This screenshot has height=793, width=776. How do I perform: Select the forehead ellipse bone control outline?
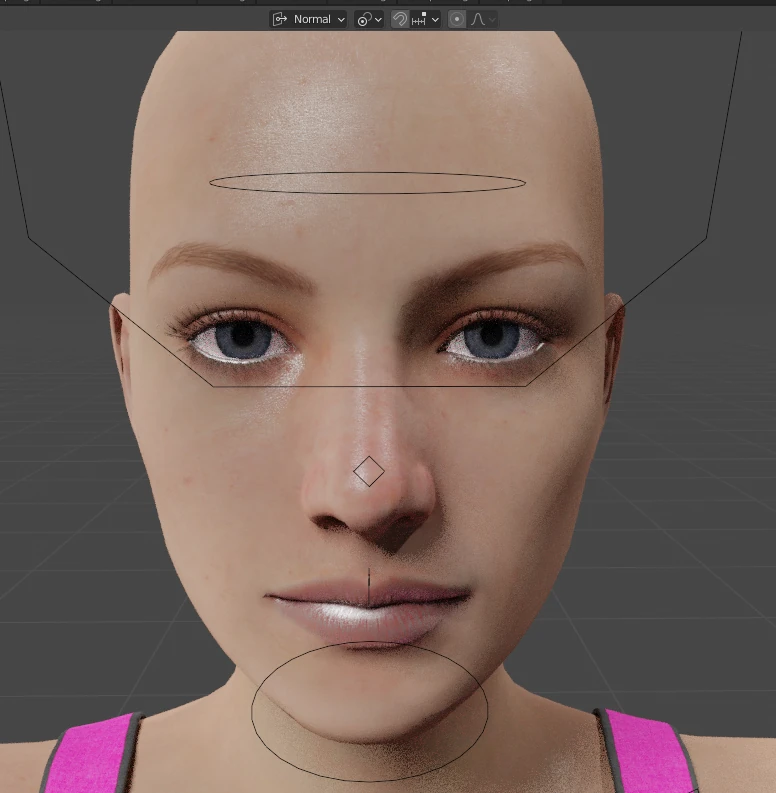pyautogui.click(x=367, y=183)
